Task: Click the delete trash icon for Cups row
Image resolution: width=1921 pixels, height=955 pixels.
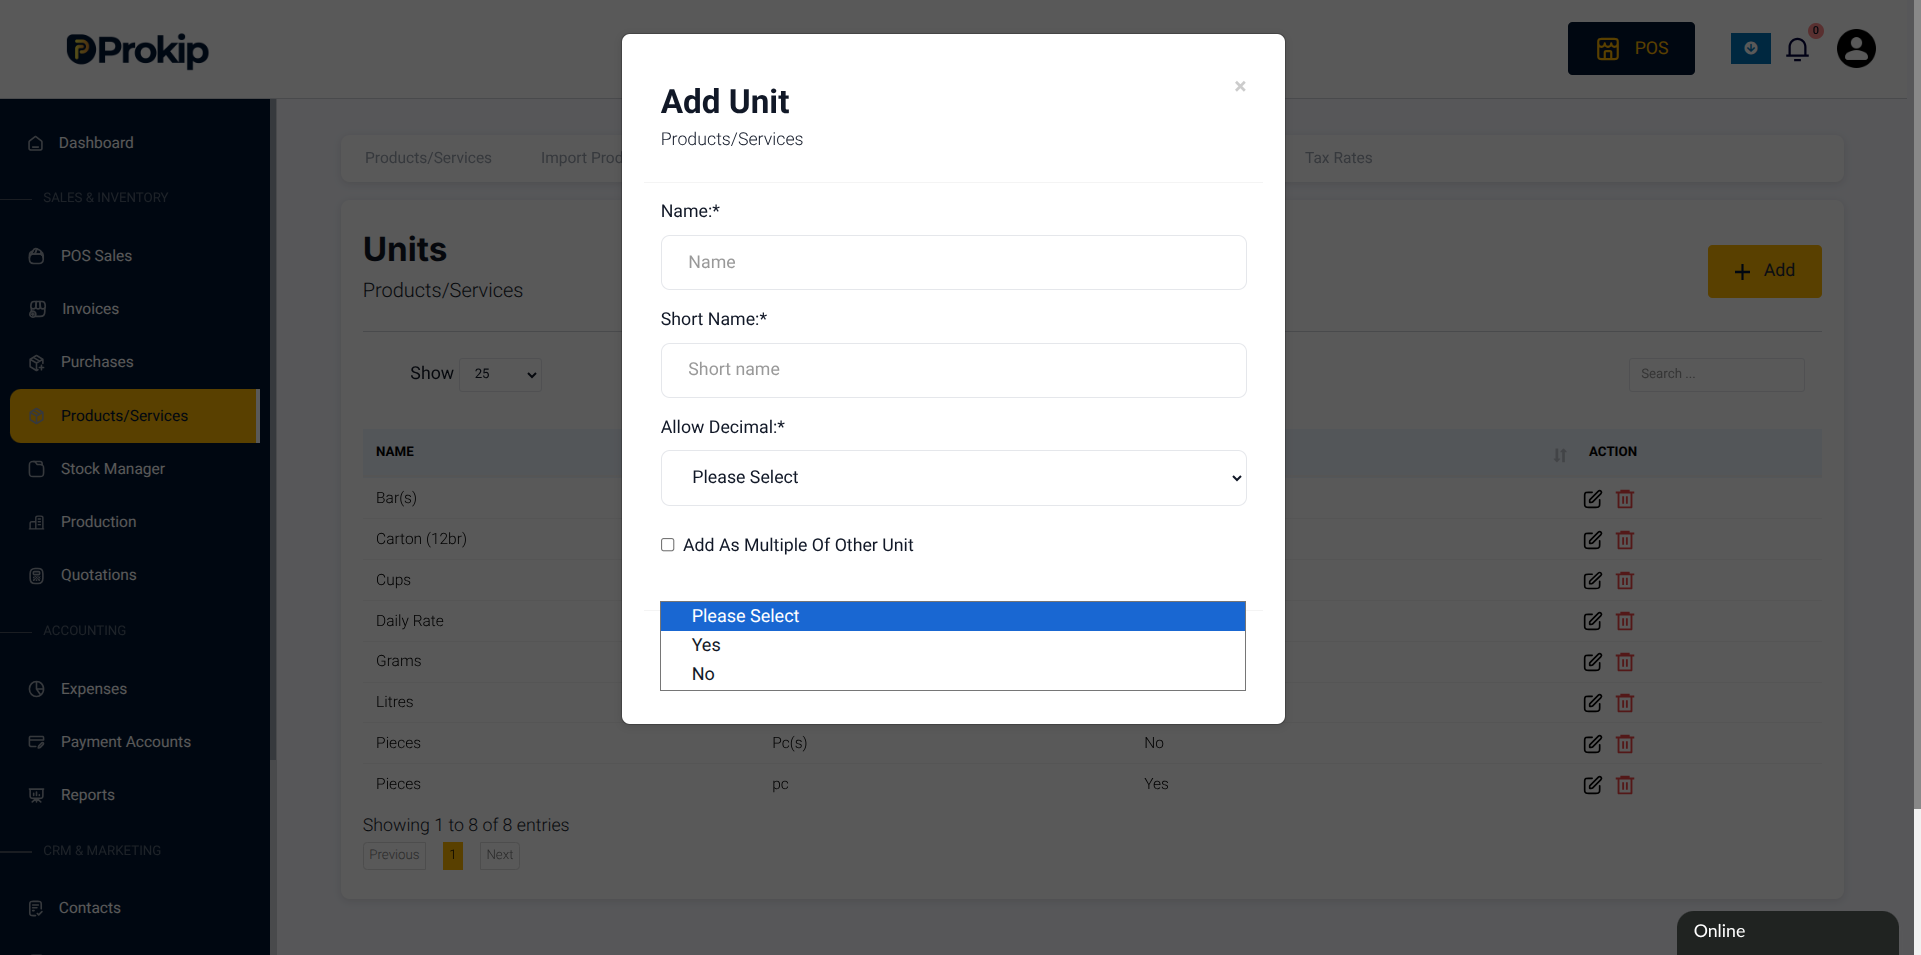Action: tap(1625, 580)
